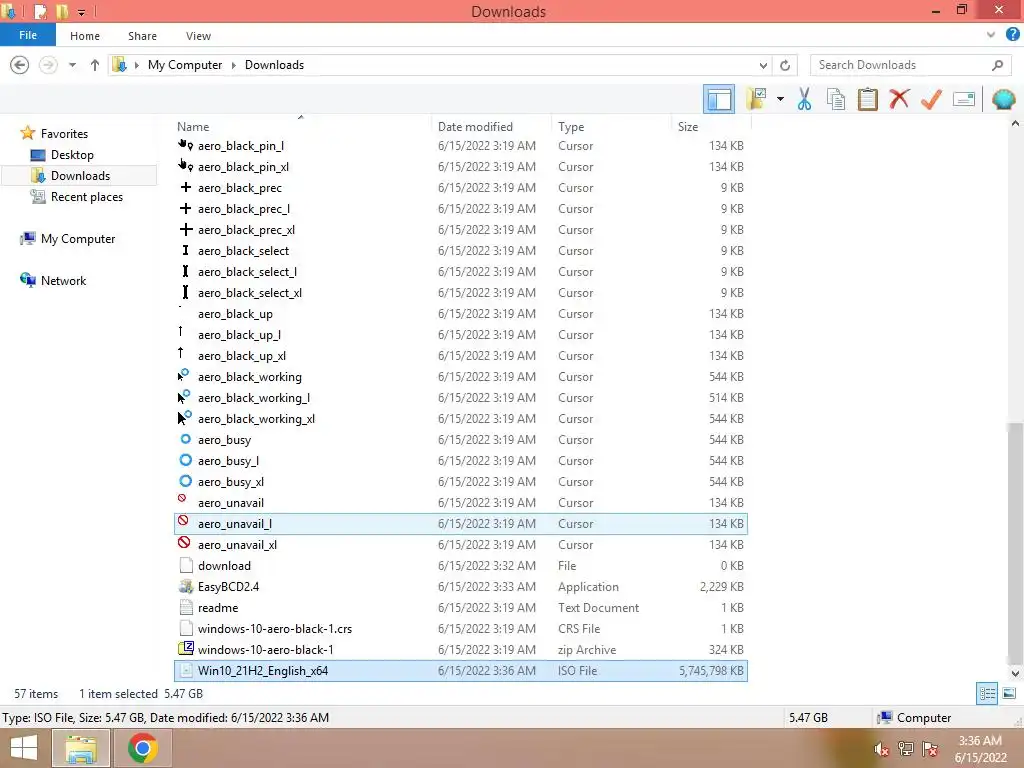Select Desktop in the navigation pane
Image resolution: width=1024 pixels, height=768 pixels.
[x=72, y=155]
